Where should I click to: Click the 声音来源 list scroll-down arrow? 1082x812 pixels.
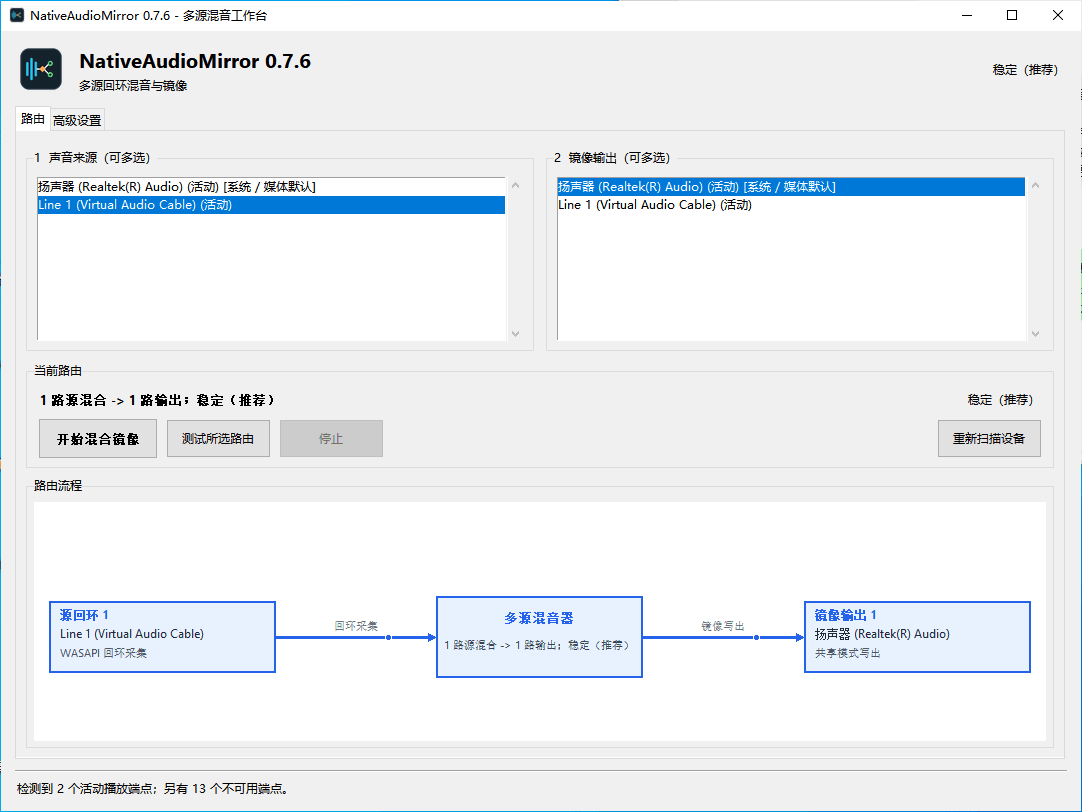515,333
